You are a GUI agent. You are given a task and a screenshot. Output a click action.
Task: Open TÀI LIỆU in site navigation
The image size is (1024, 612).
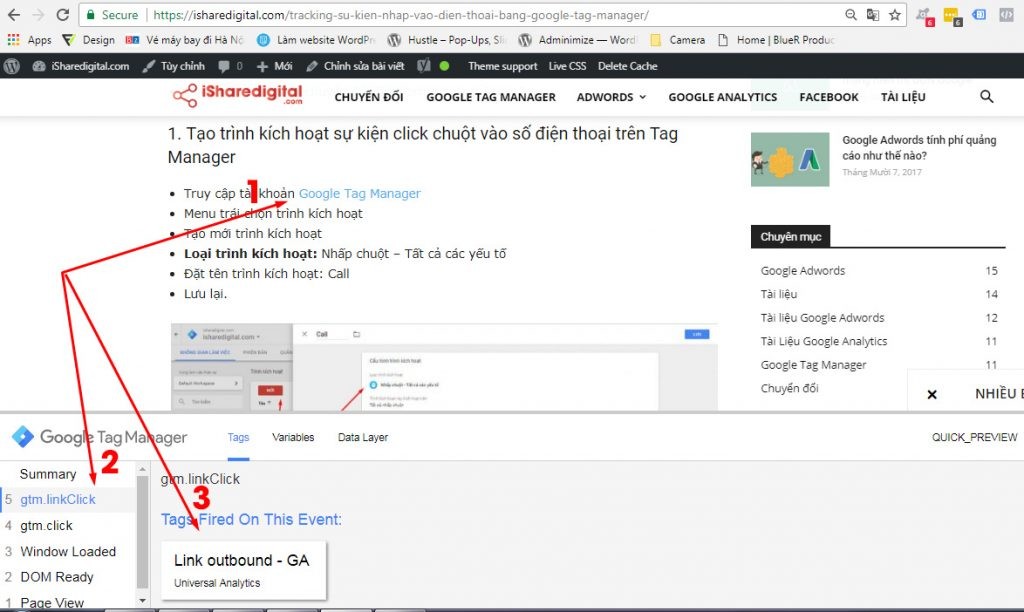click(903, 97)
